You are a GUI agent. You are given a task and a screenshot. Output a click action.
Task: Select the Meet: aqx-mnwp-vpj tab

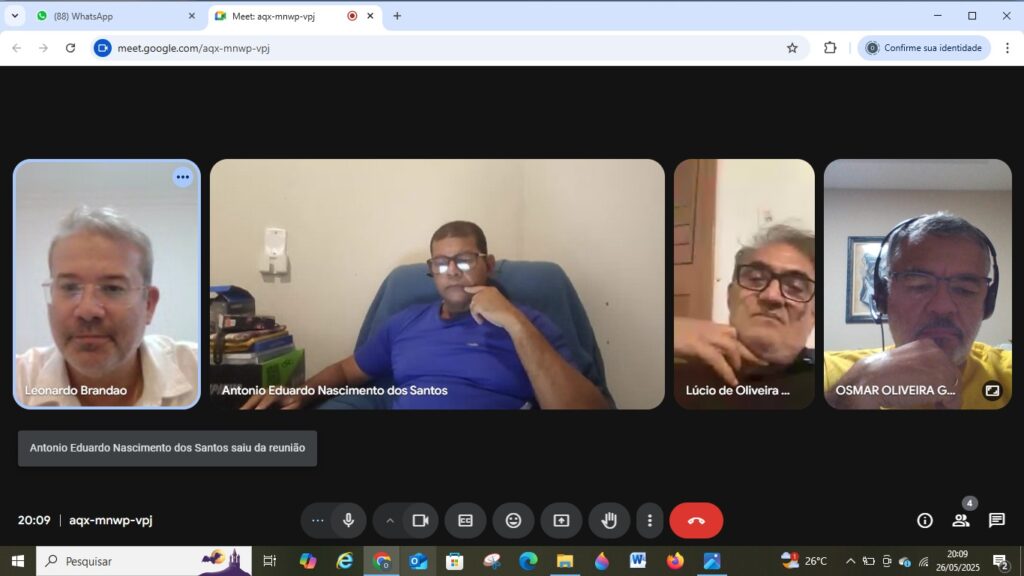tap(280, 16)
